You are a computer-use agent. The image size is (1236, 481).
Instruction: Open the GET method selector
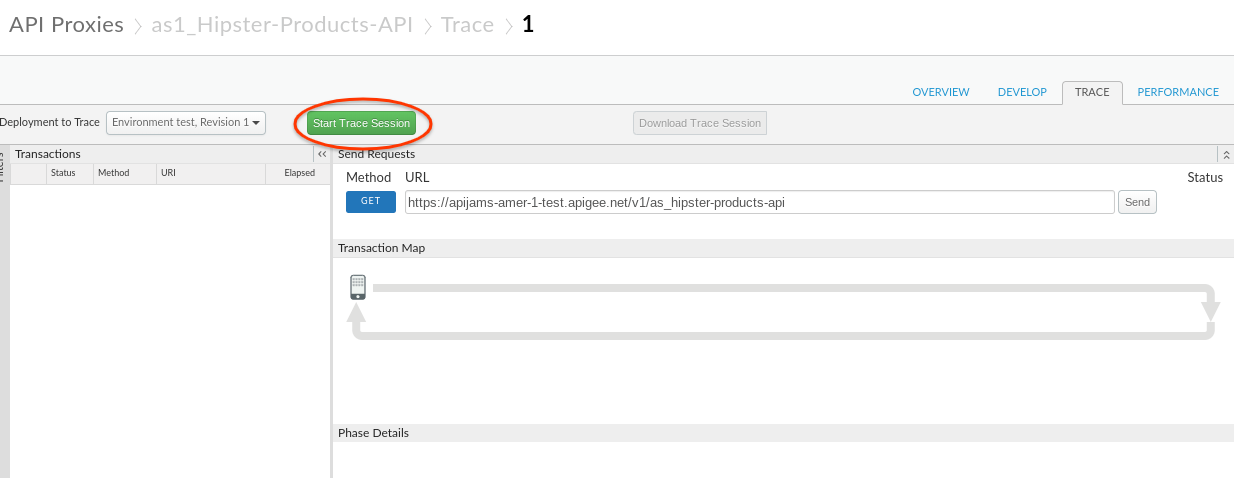(x=371, y=201)
